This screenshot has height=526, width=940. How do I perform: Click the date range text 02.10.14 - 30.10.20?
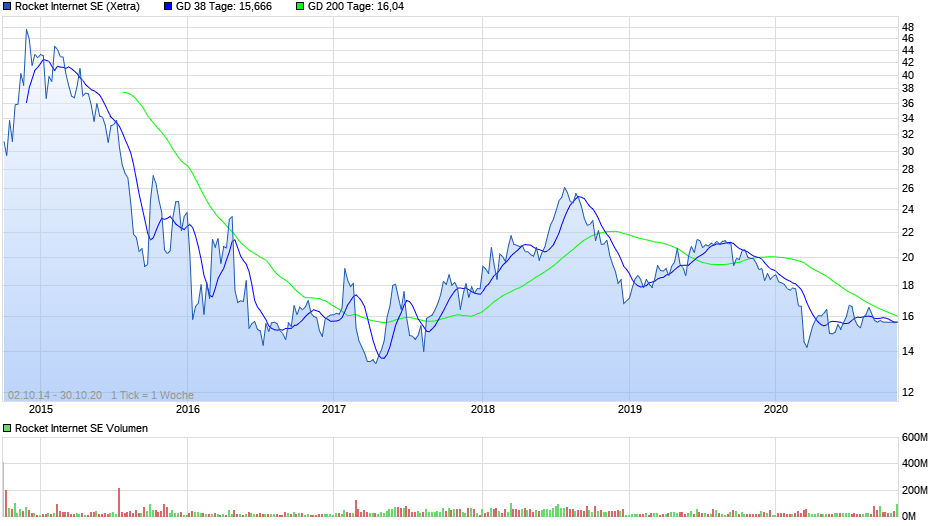tap(55, 395)
